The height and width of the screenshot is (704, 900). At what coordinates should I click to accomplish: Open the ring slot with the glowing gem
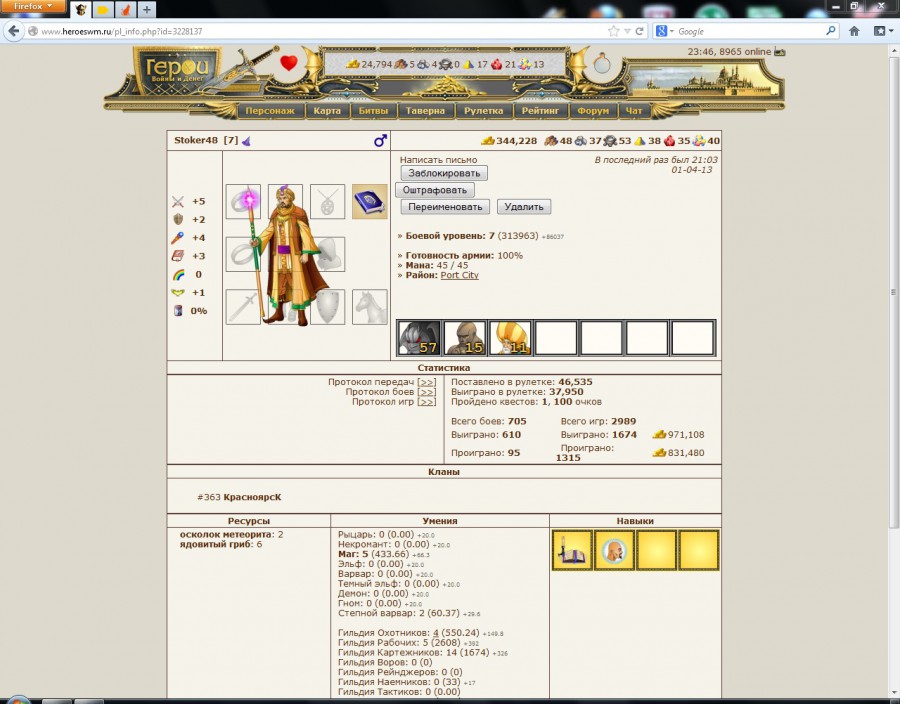tap(243, 201)
